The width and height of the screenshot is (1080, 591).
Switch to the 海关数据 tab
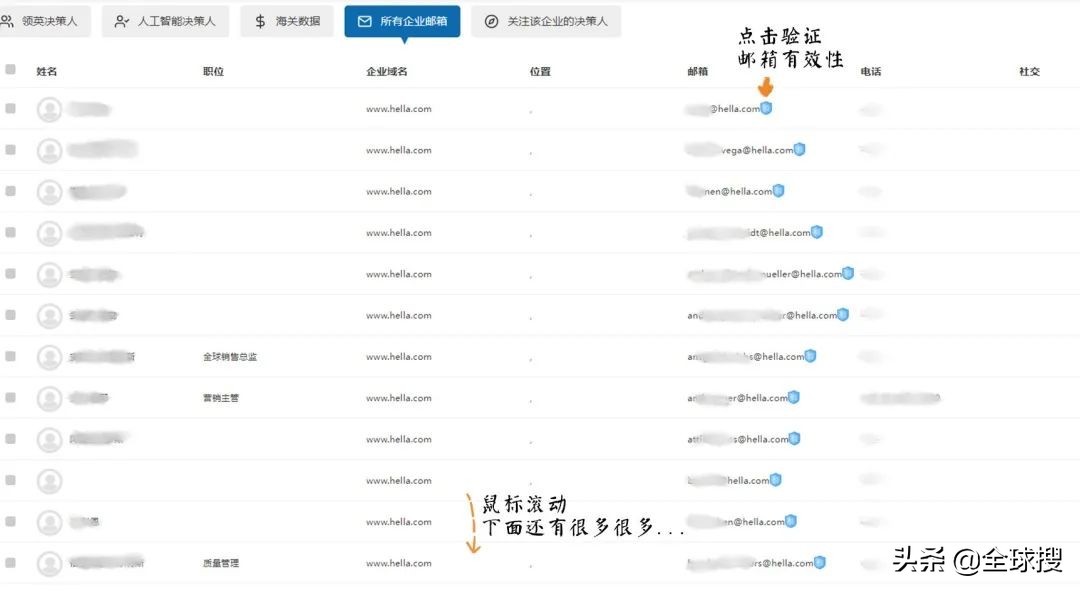(287, 20)
